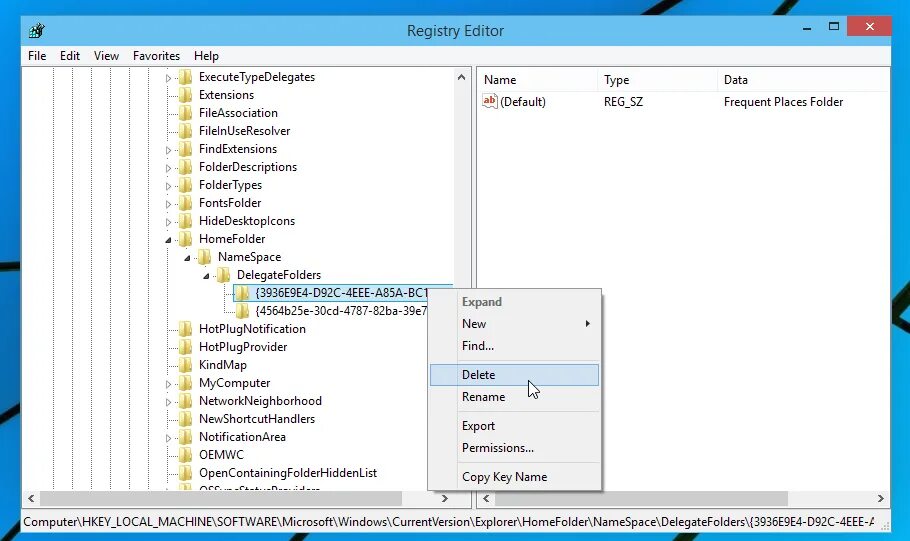Click the HomeFolder folder icon

click(x=186, y=239)
